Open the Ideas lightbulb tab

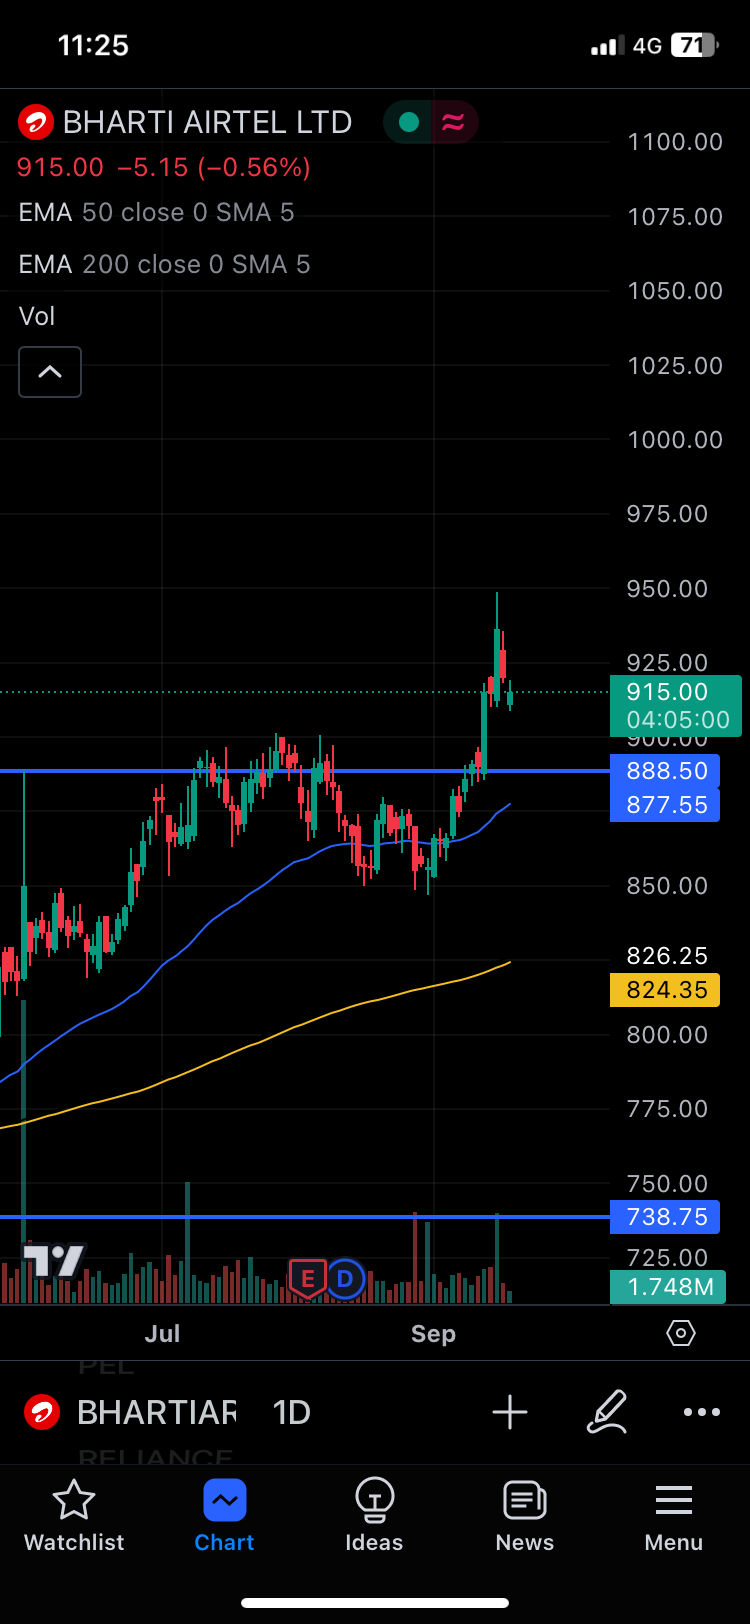pyautogui.click(x=374, y=1515)
